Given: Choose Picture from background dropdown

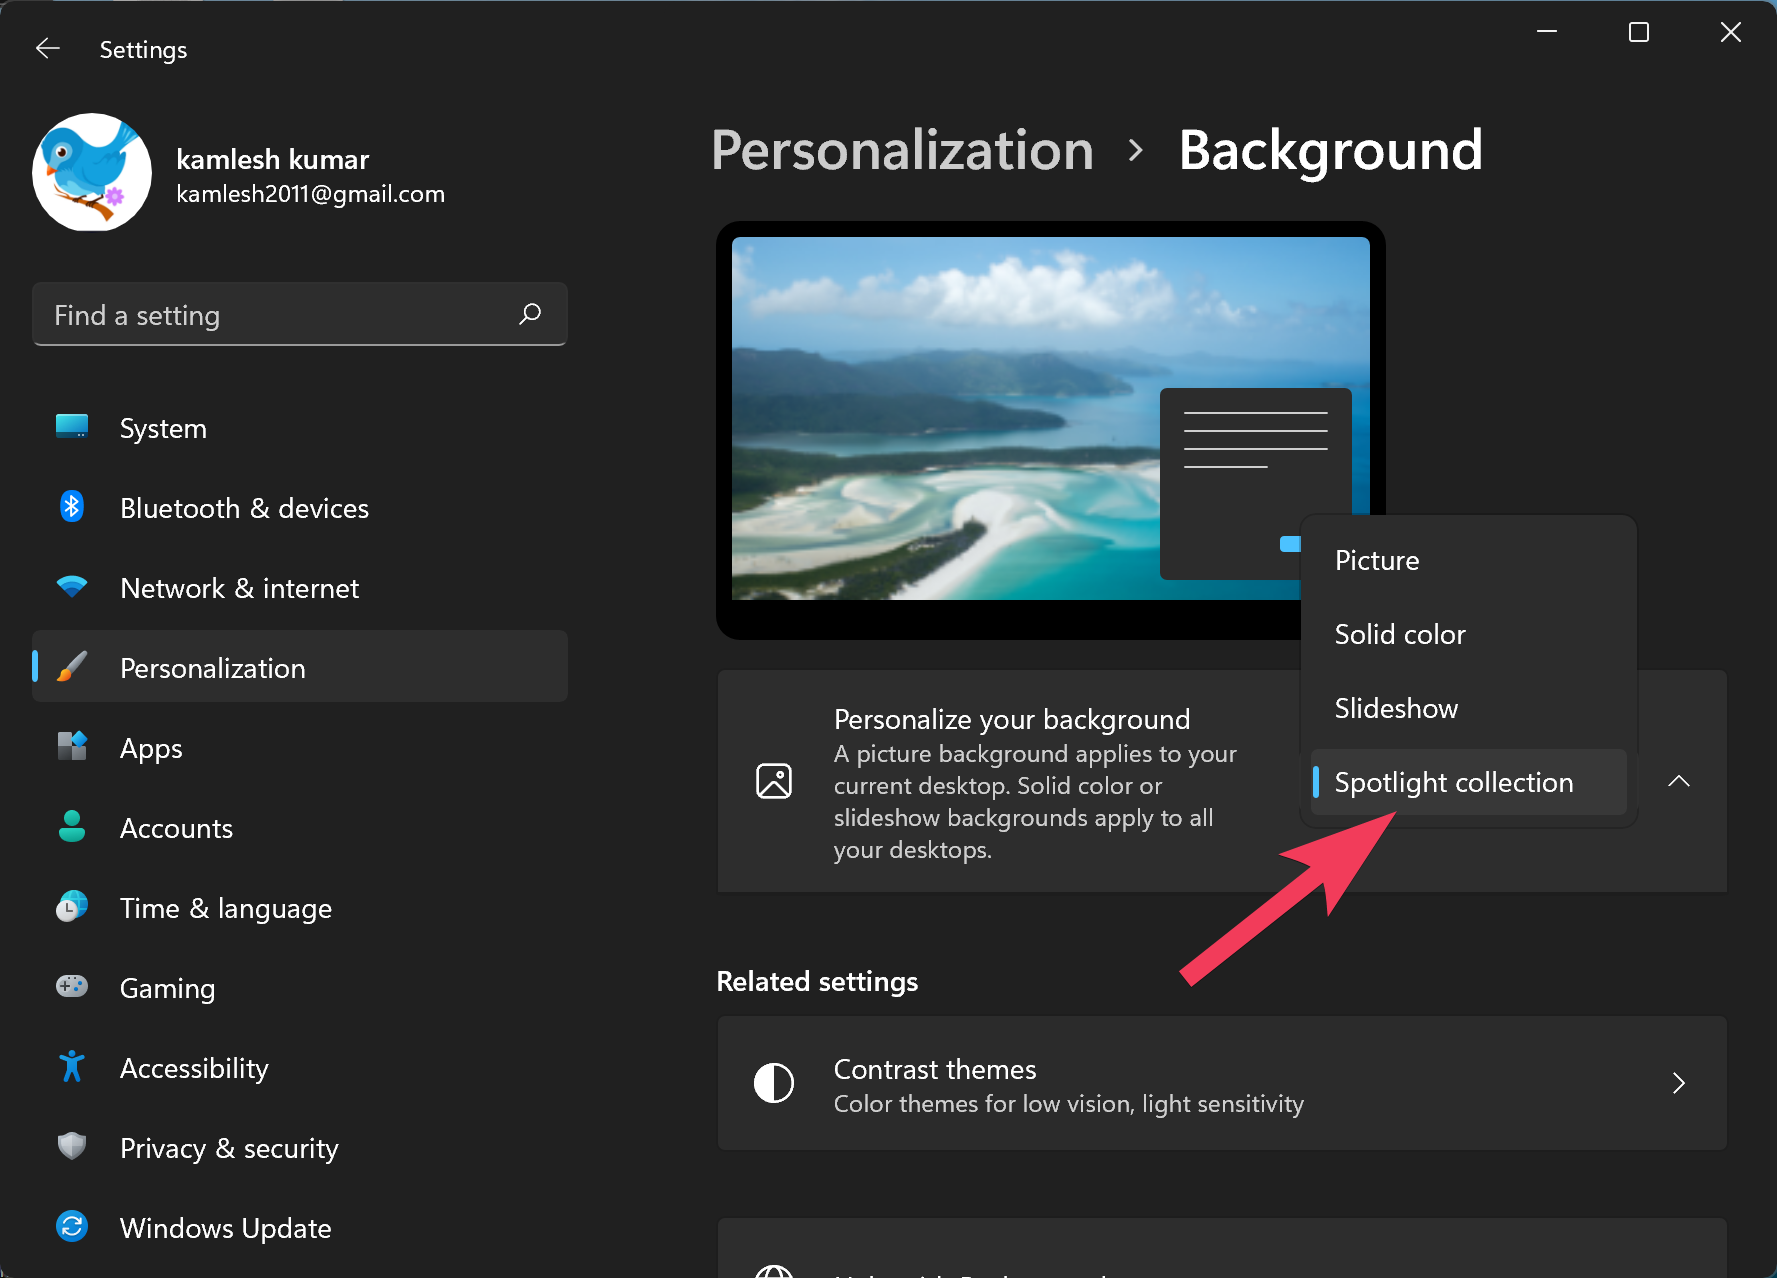Looking at the screenshot, I should [1468, 560].
